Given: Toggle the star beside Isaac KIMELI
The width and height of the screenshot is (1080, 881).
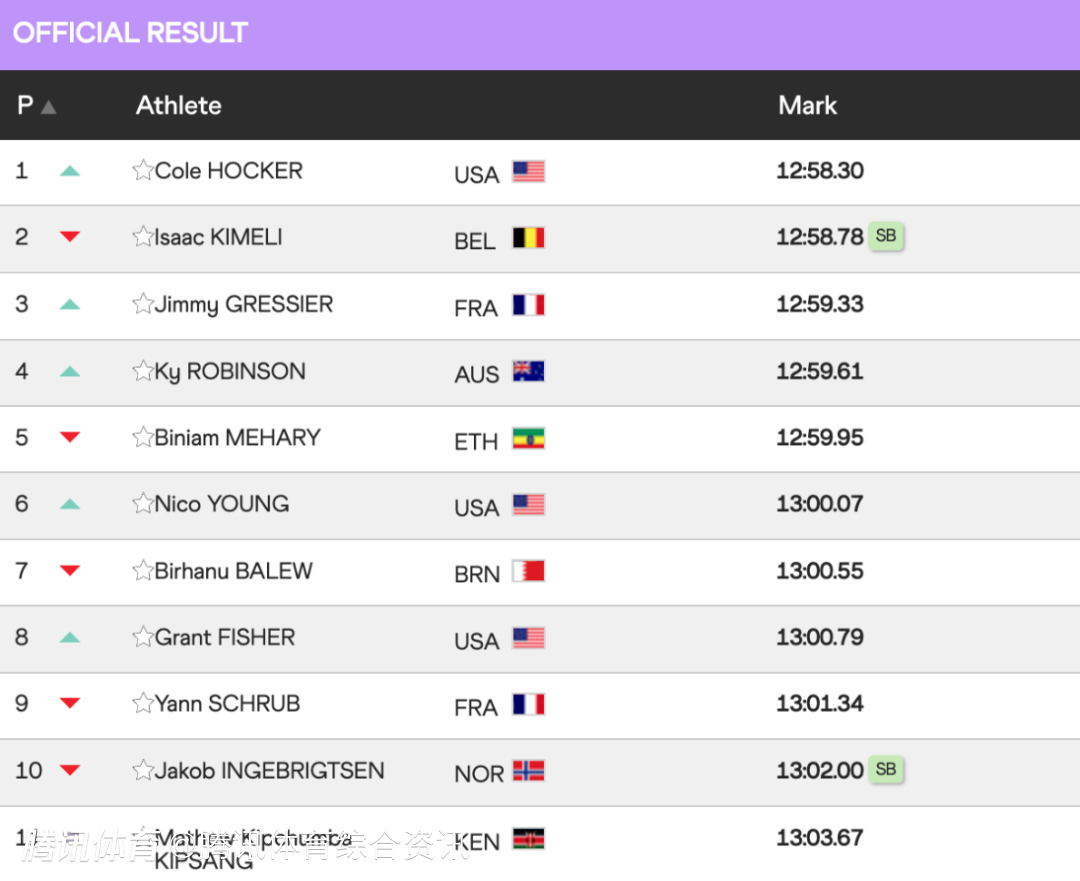Looking at the screenshot, I should click(x=143, y=237).
